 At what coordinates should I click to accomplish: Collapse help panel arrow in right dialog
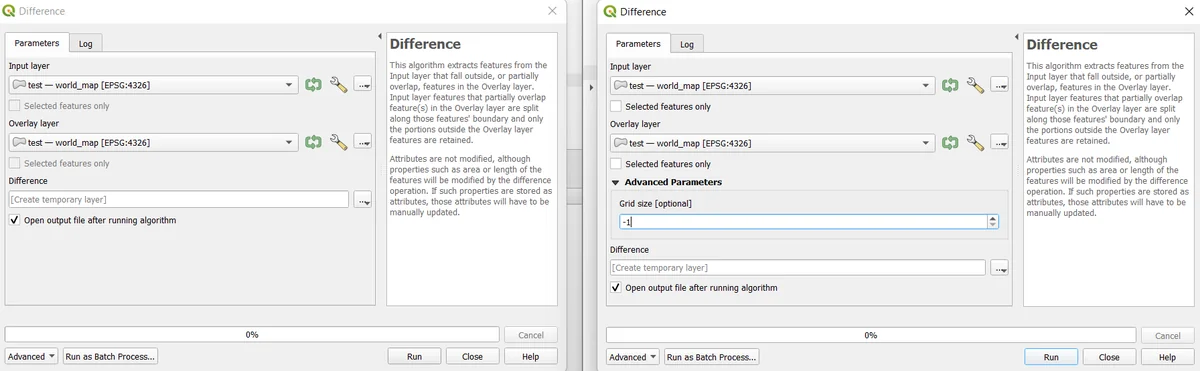pyautogui.click(x=1017, y=37)
